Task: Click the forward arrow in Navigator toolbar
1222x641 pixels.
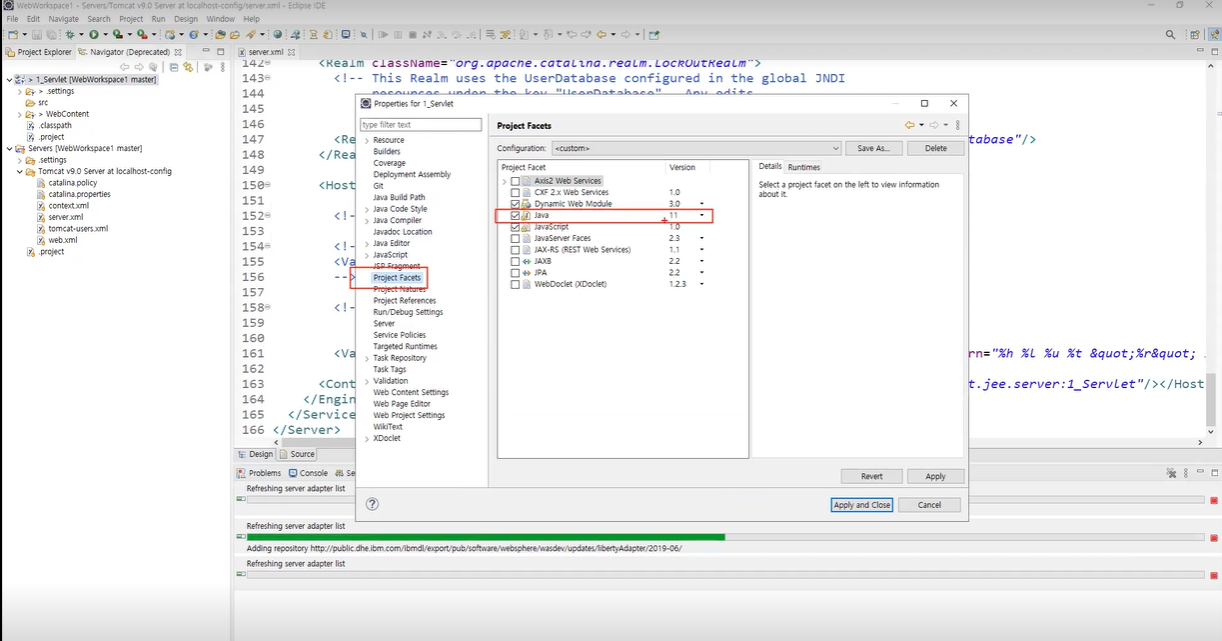Action: (139, 67)
